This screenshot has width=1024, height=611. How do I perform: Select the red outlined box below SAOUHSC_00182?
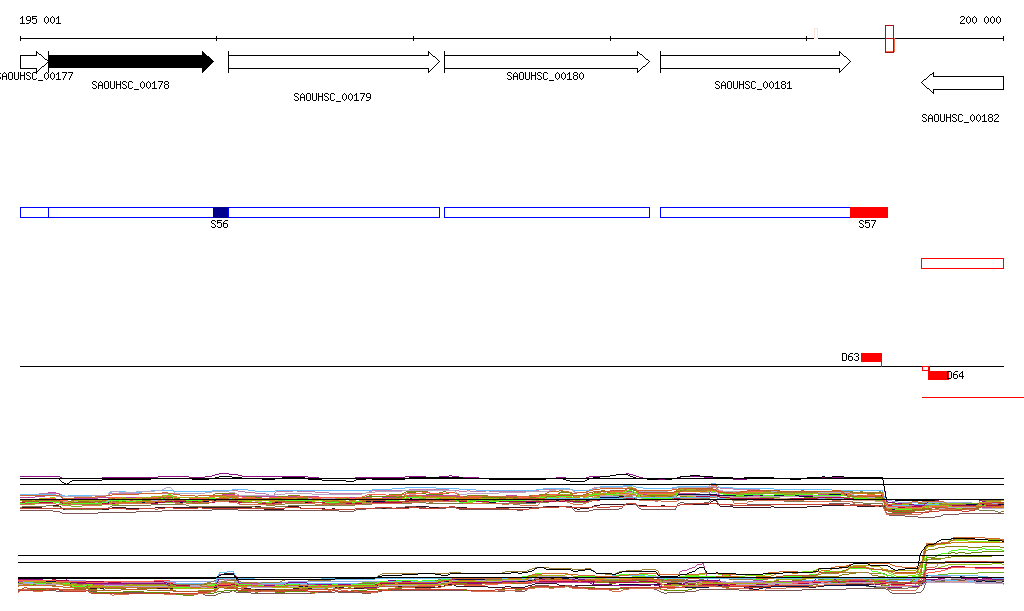pos(961,263)
